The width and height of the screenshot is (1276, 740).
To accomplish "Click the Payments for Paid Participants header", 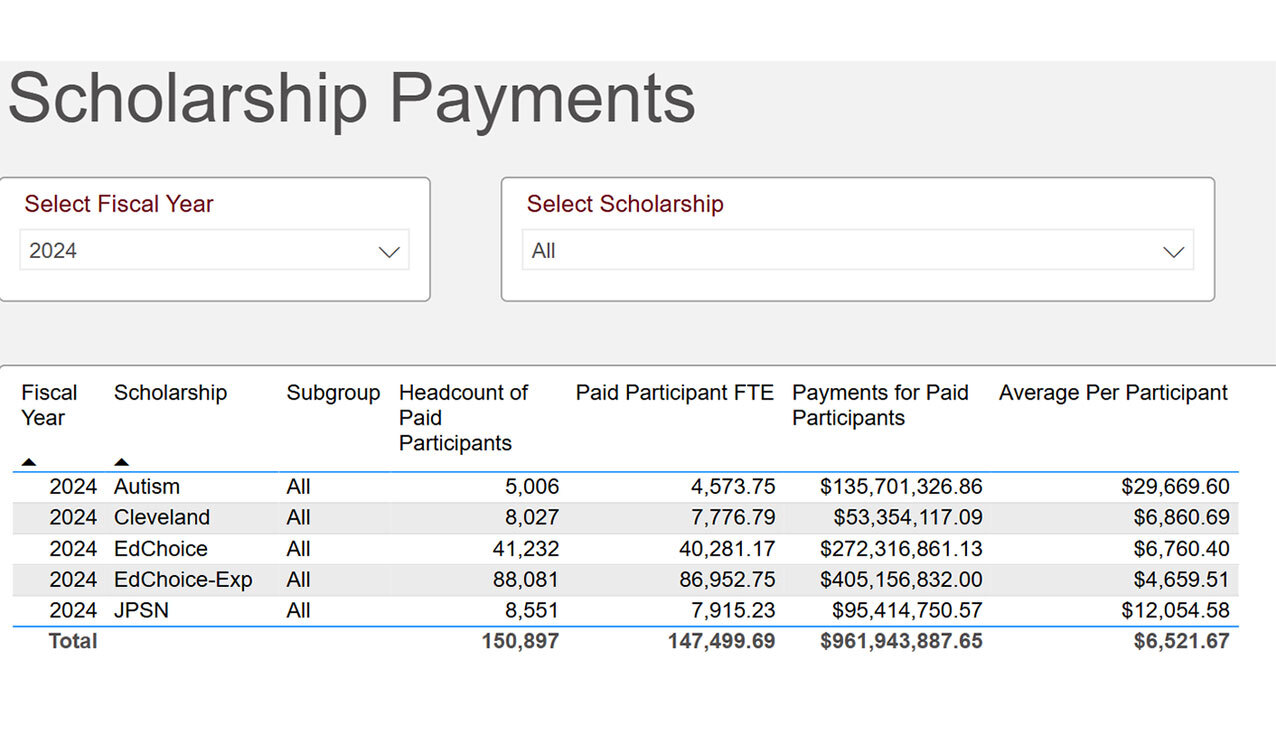I will pos(880,405).
